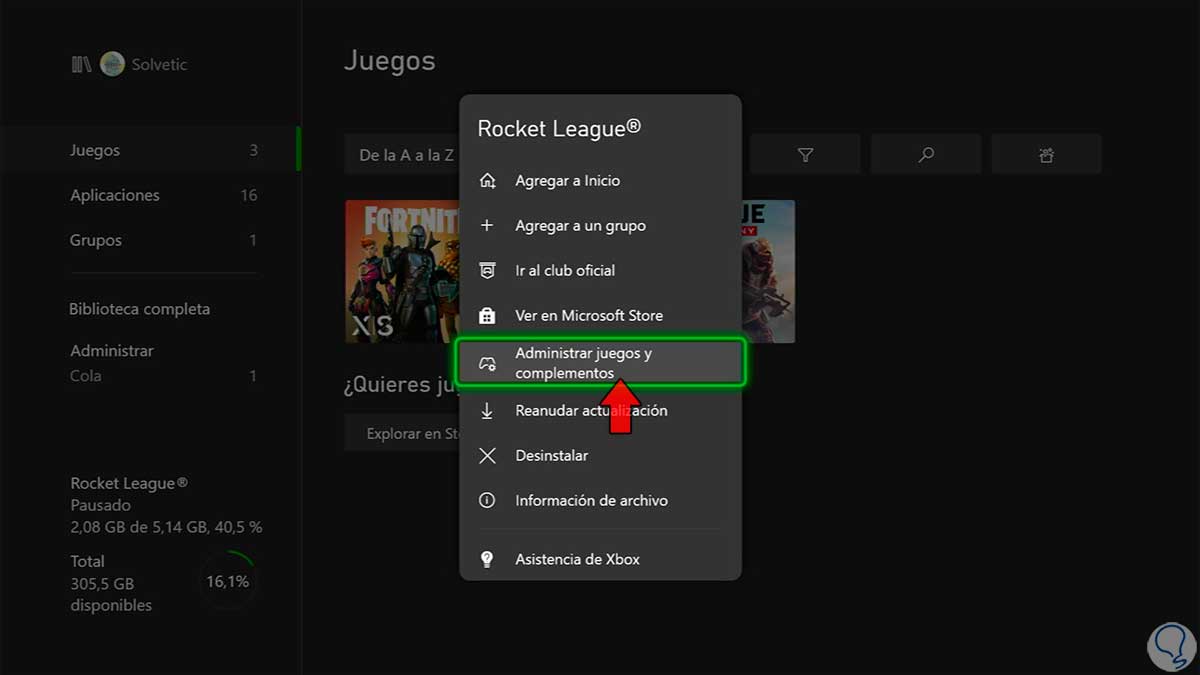
Task: Select Ir al club oficial
Action: pos(600,271)
